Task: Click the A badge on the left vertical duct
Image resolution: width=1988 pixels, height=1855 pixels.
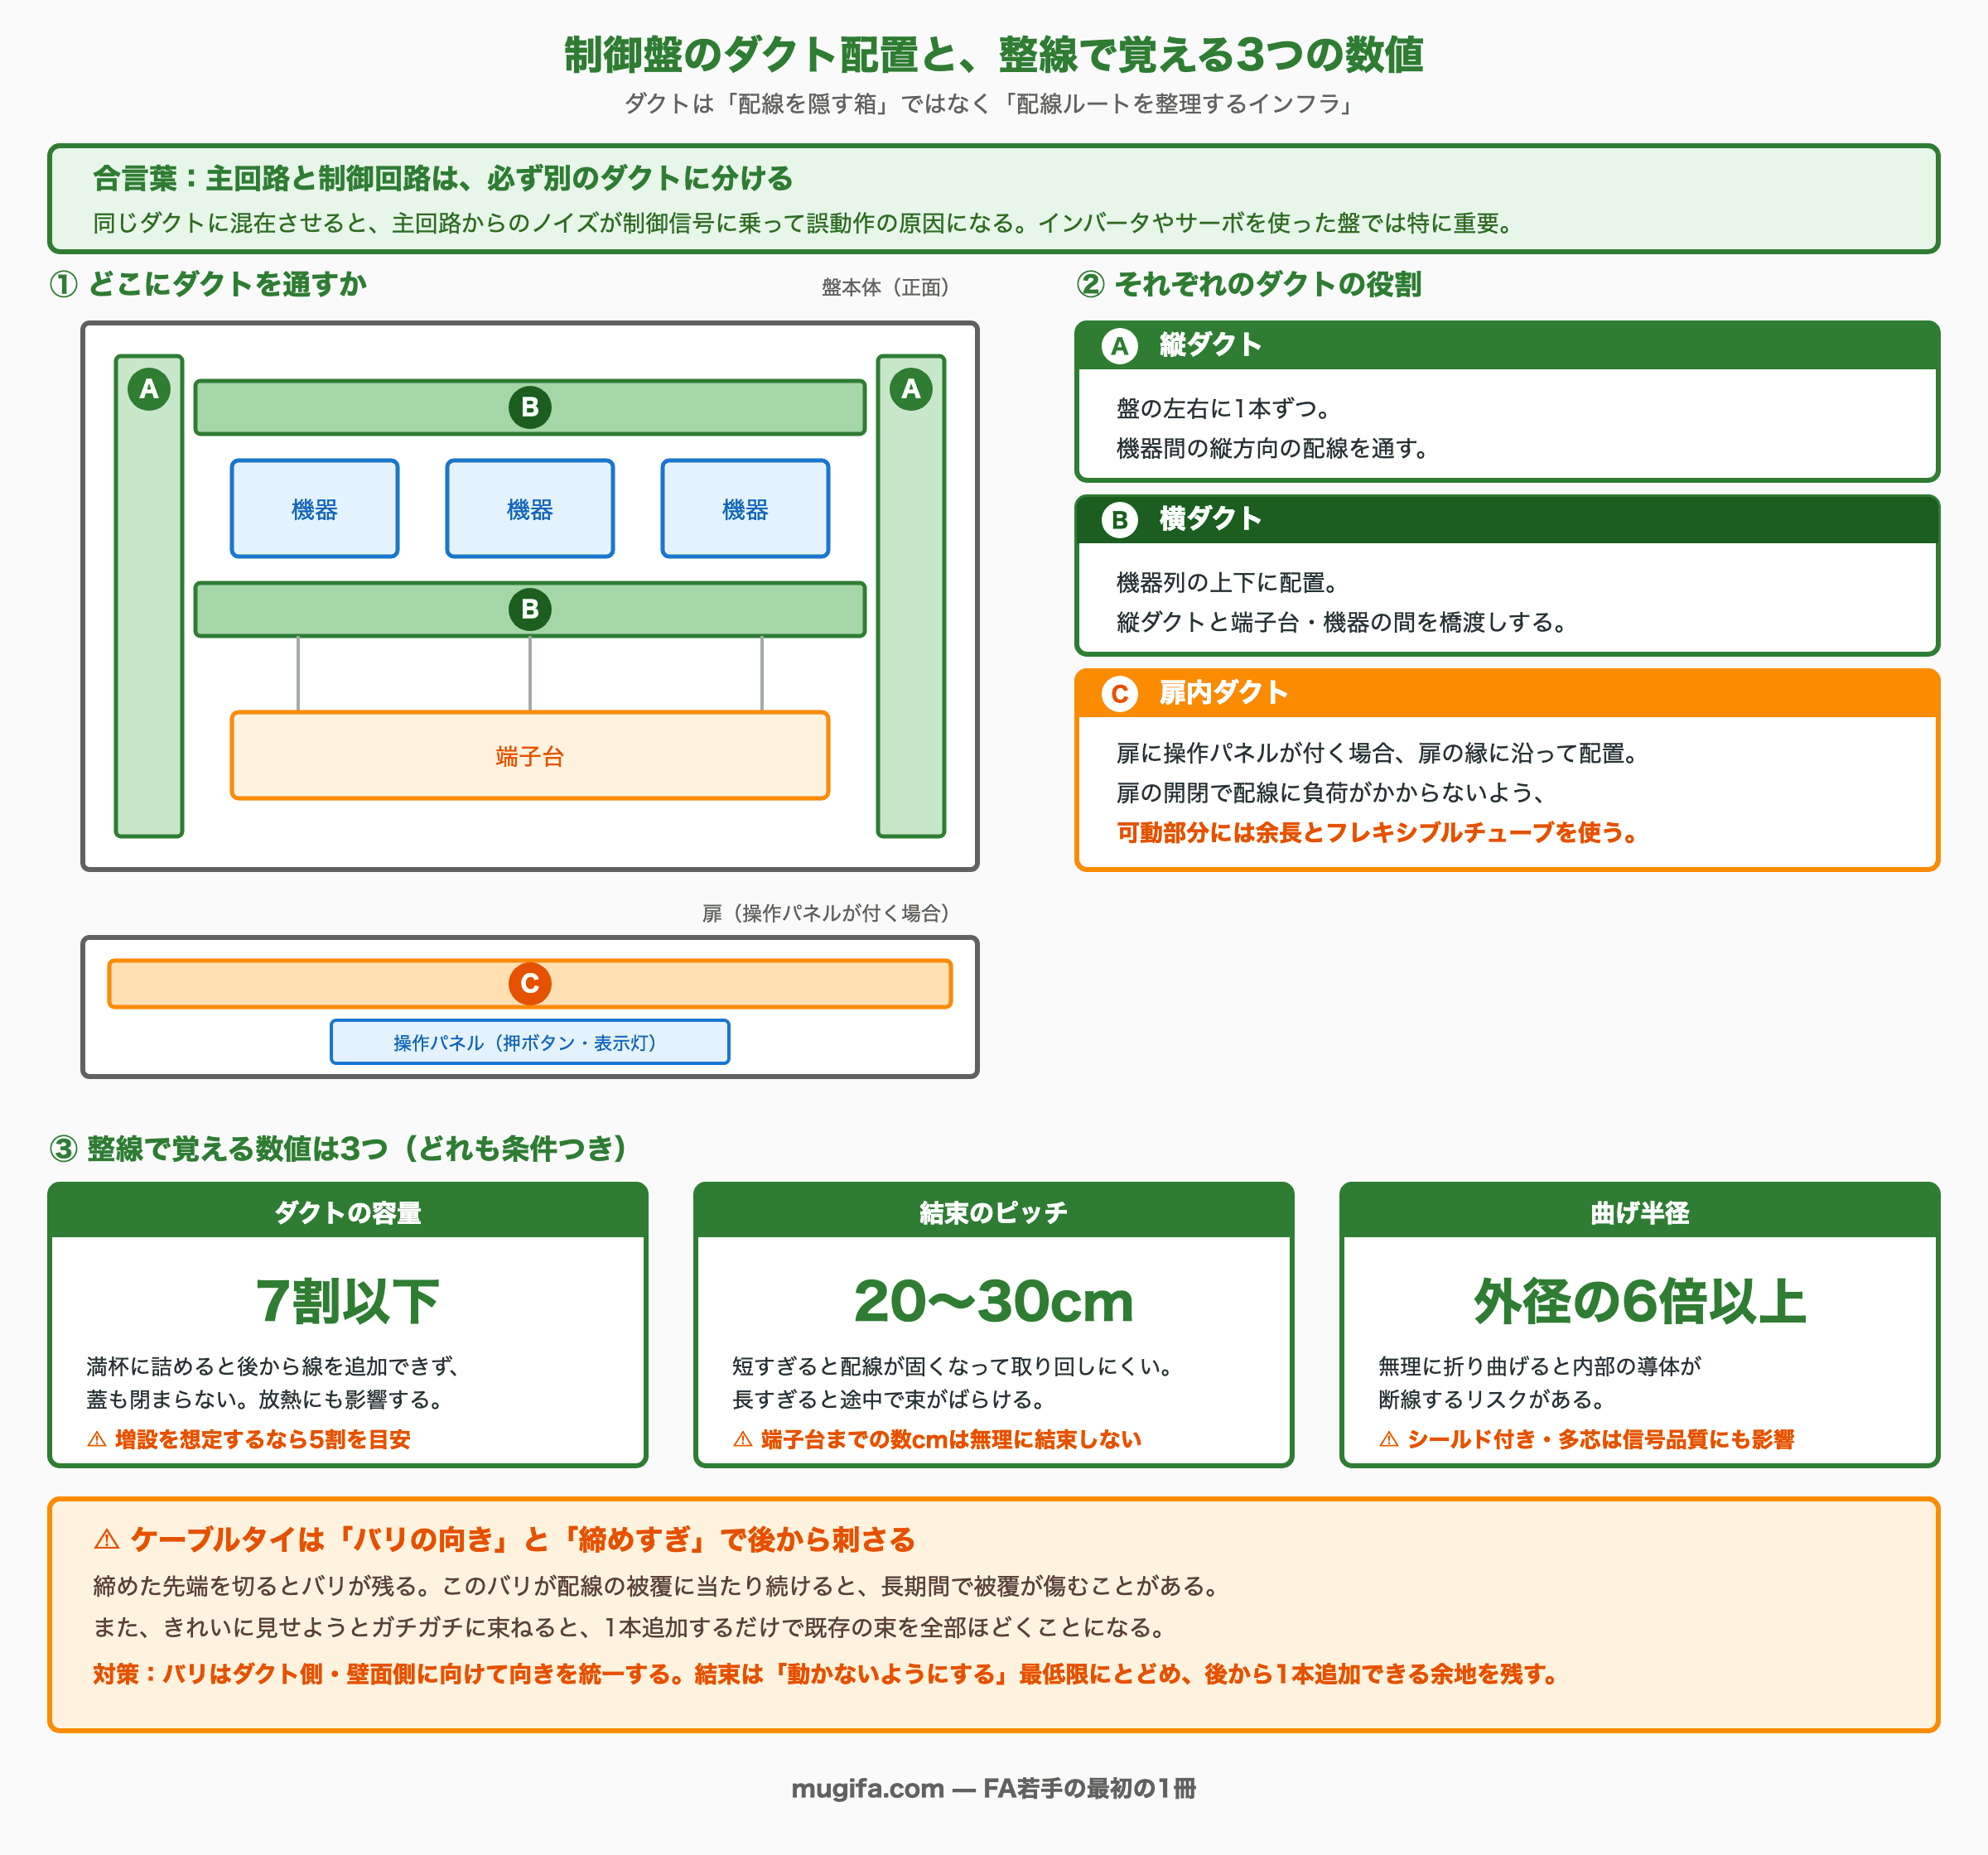Action: click(149, 389)
